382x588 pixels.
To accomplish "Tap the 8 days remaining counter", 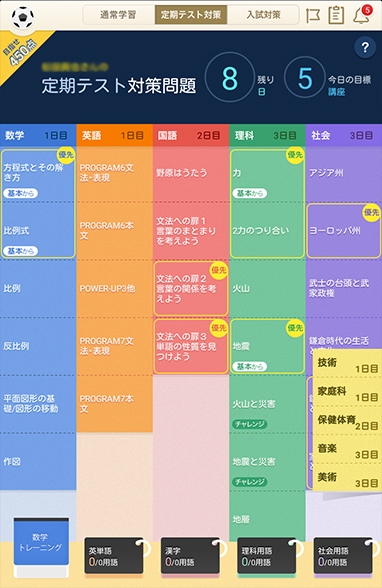I will pos(230,78).
